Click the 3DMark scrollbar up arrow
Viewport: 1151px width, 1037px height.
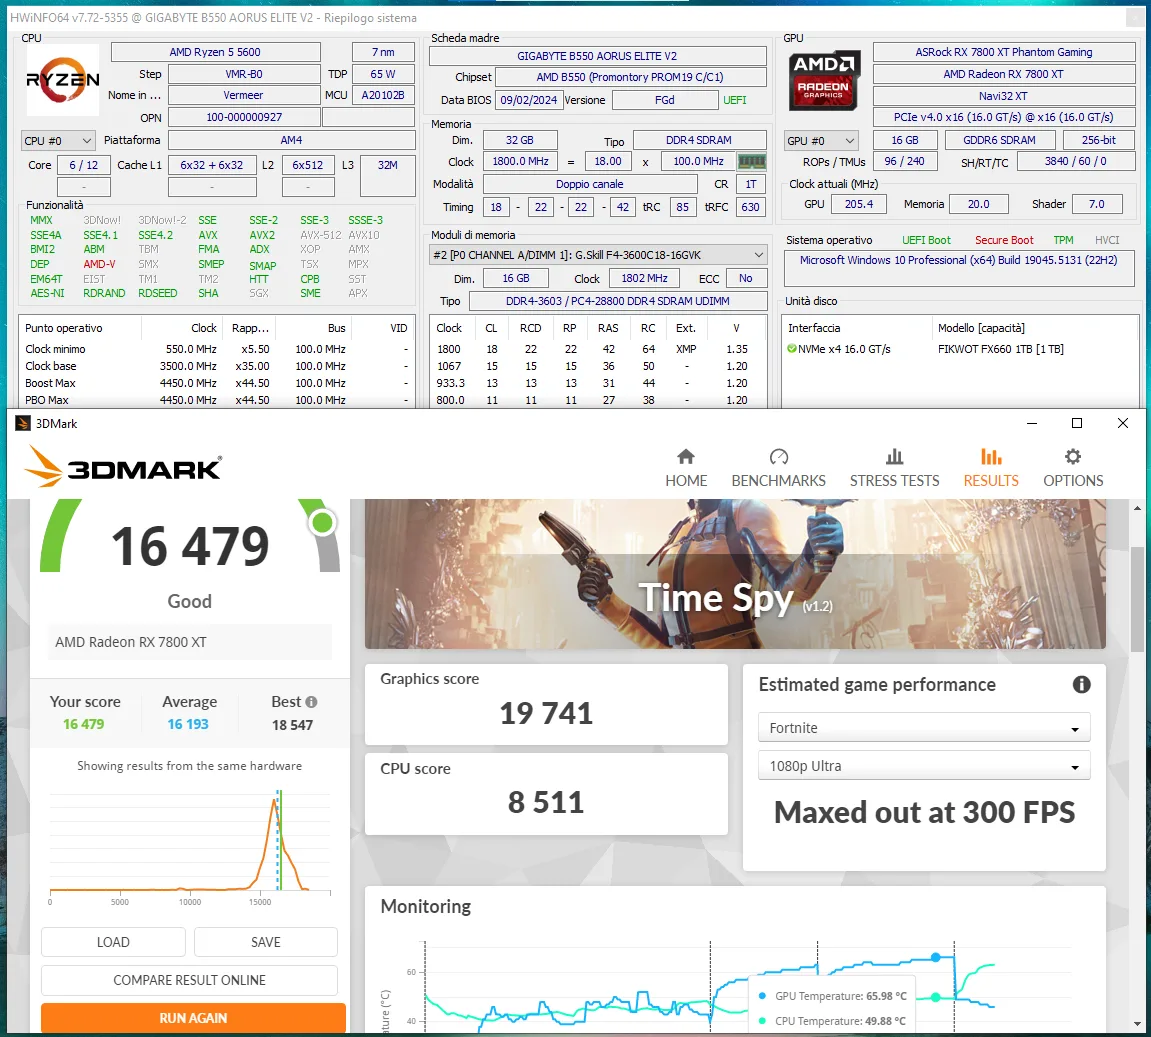[x=1137, y=508]
